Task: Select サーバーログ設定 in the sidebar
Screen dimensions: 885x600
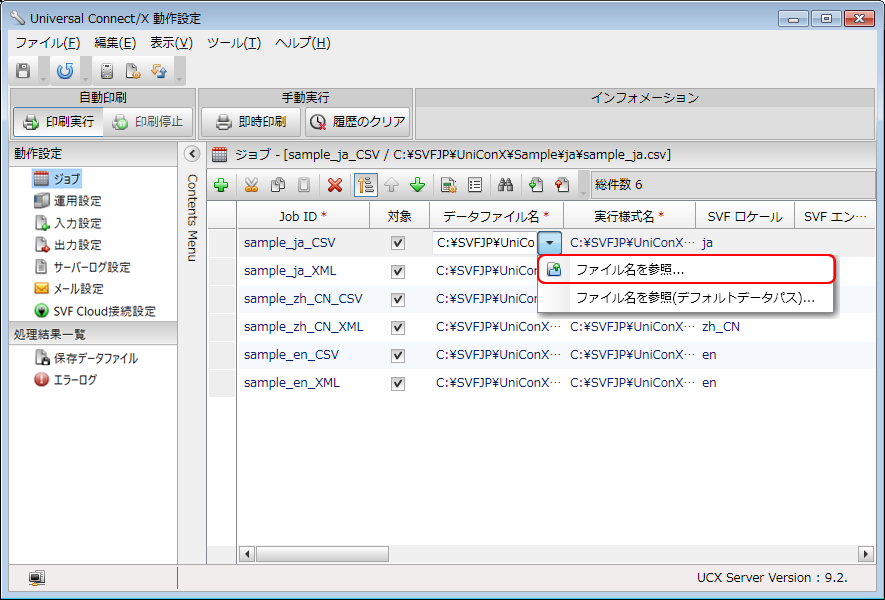Action: 82,267
